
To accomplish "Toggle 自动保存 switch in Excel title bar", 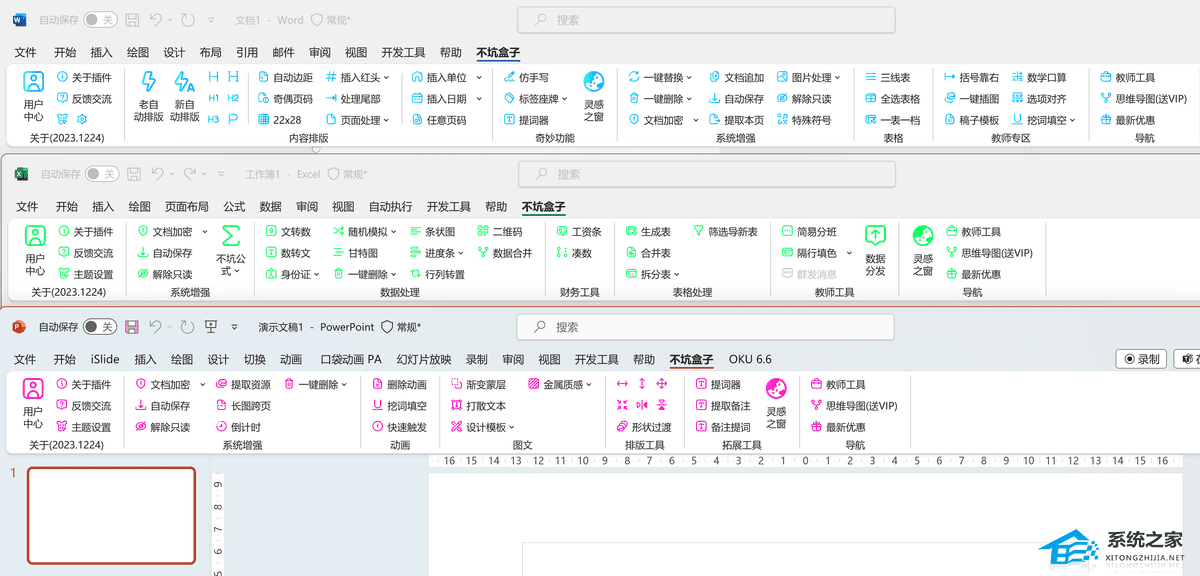I will (101, 173).
